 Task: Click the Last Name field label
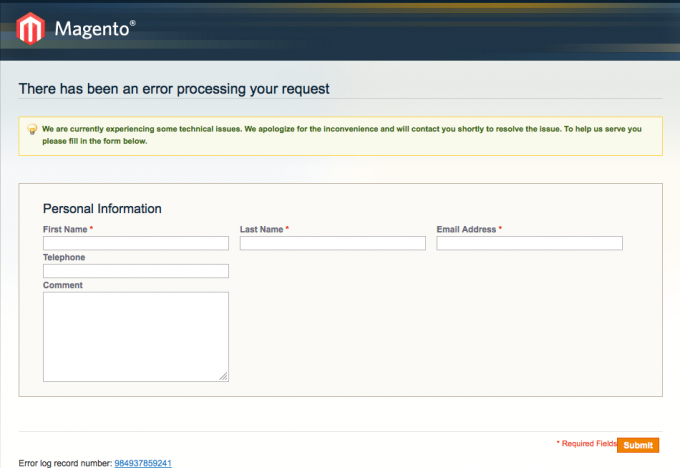coord(262,229)
